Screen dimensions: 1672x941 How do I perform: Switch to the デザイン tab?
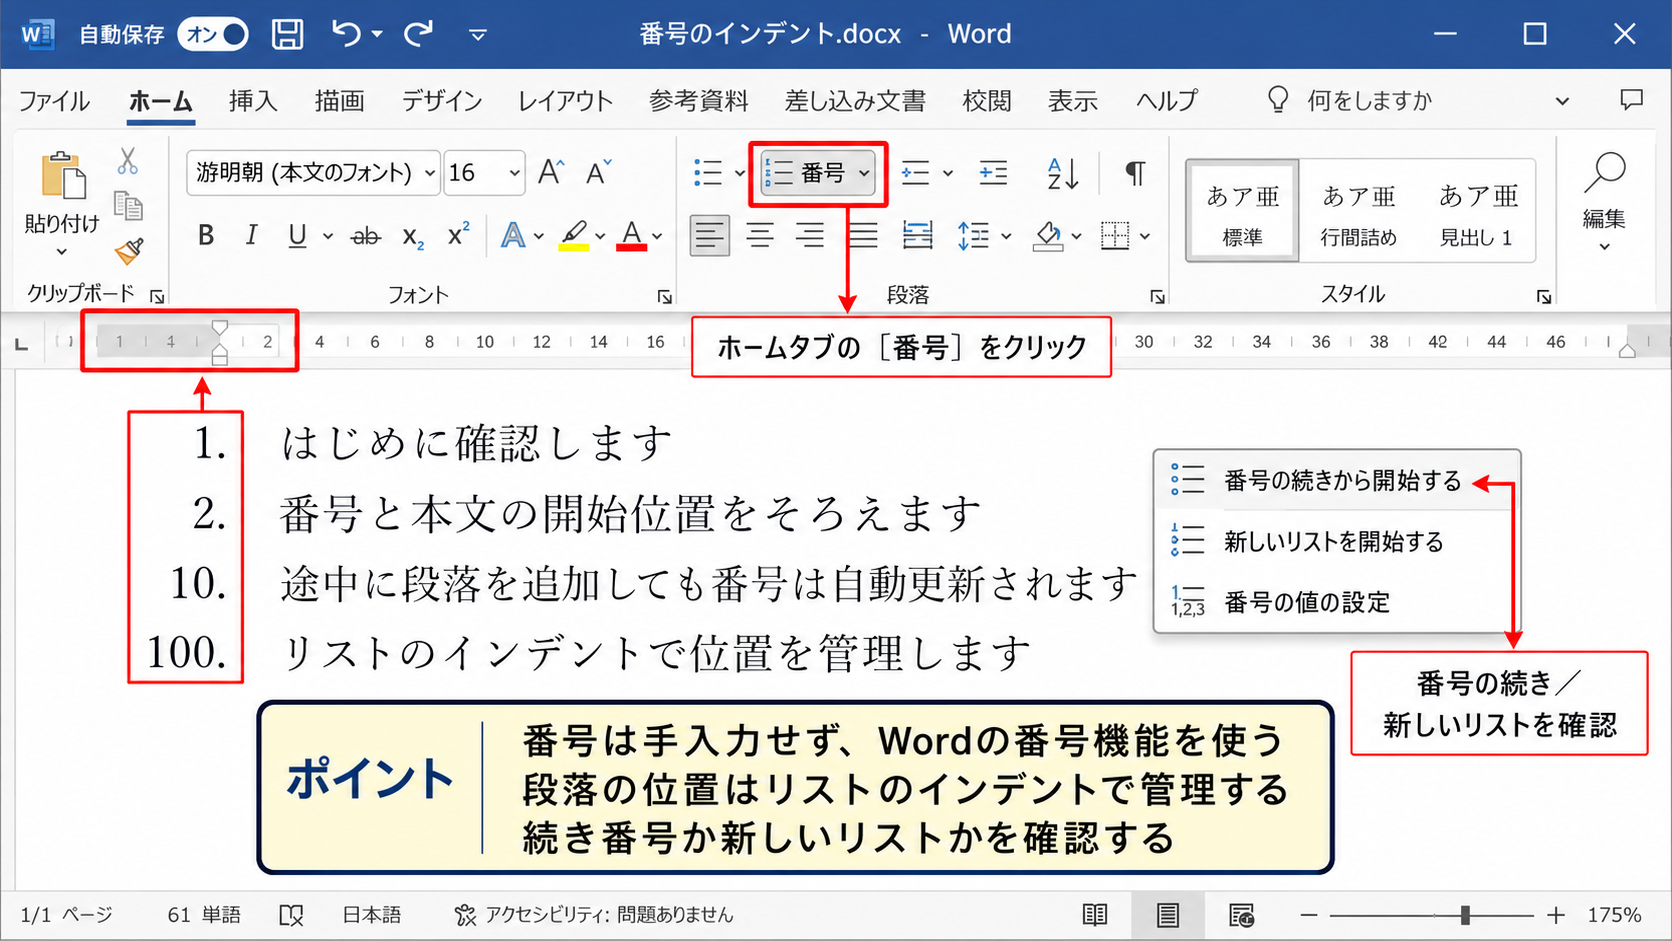point(442,101)
